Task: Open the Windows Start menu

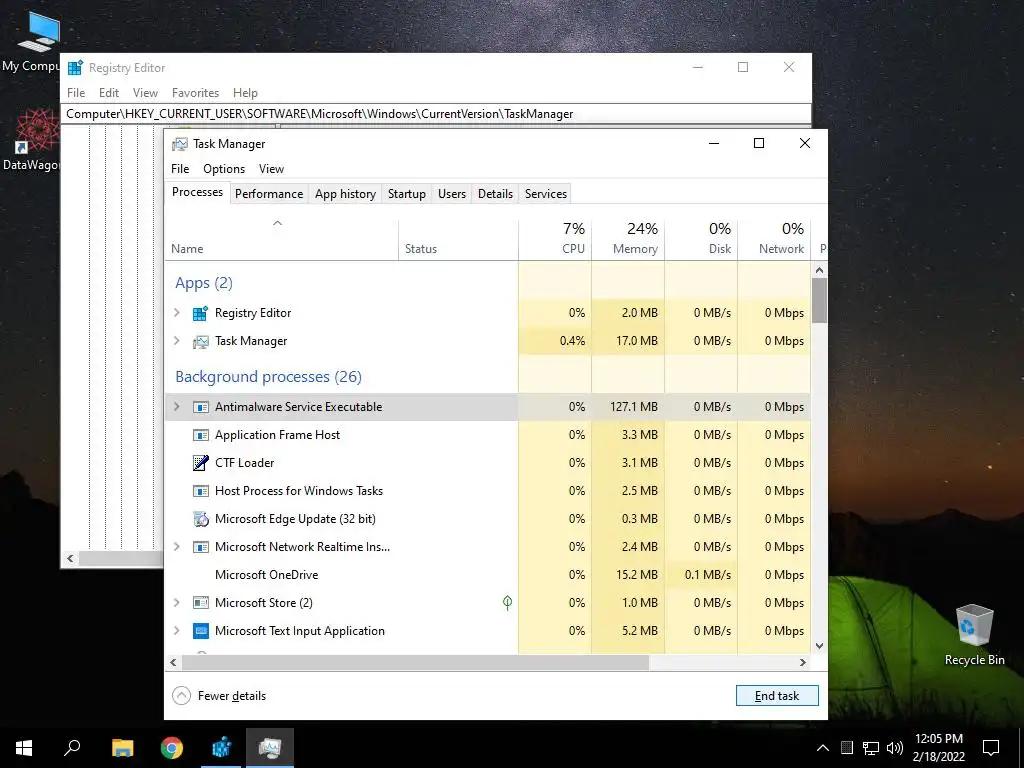Action: point(24,748)
